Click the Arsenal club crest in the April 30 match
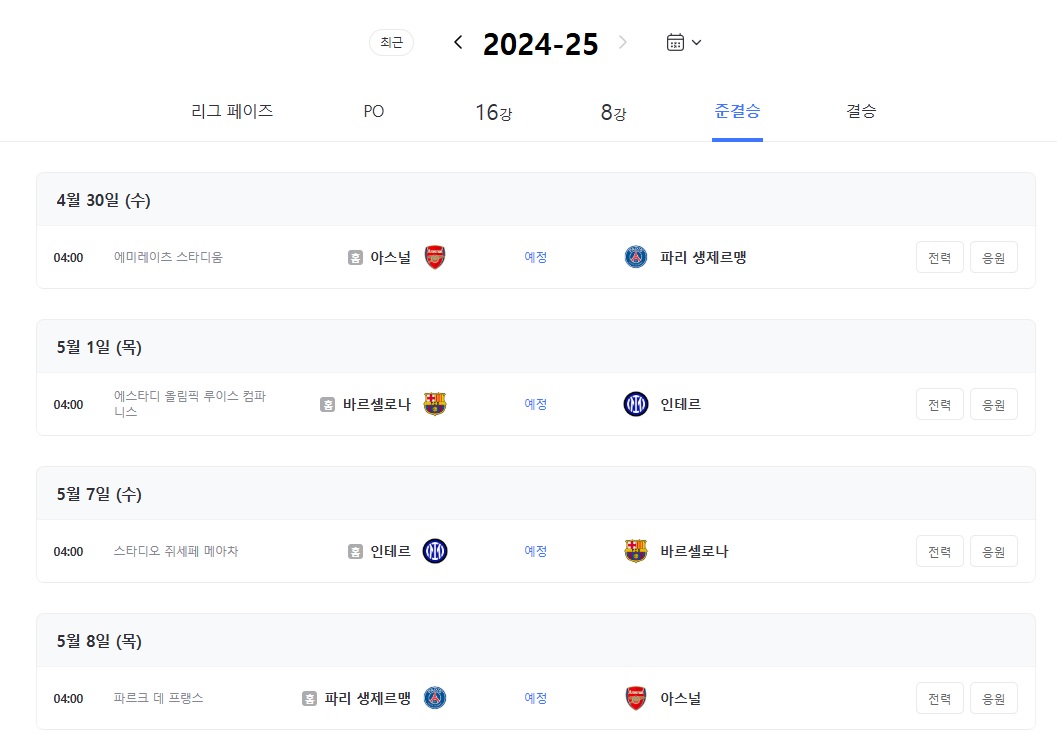 [434, 257]
